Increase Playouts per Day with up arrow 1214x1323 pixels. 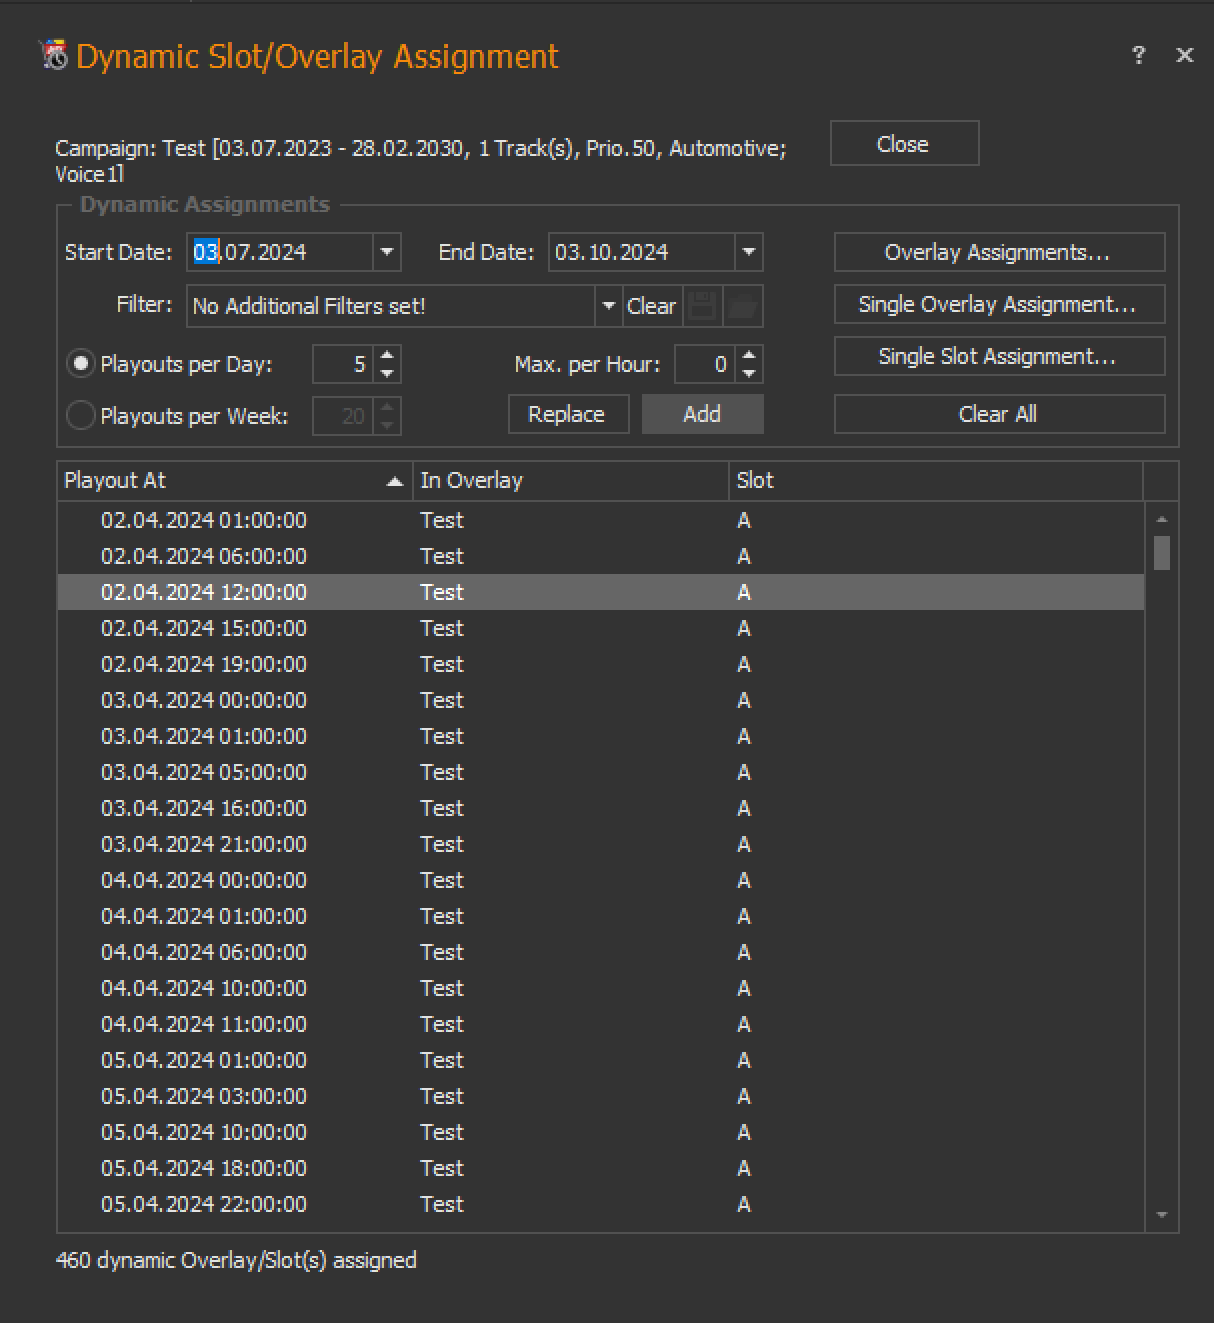tap(387, 355)
